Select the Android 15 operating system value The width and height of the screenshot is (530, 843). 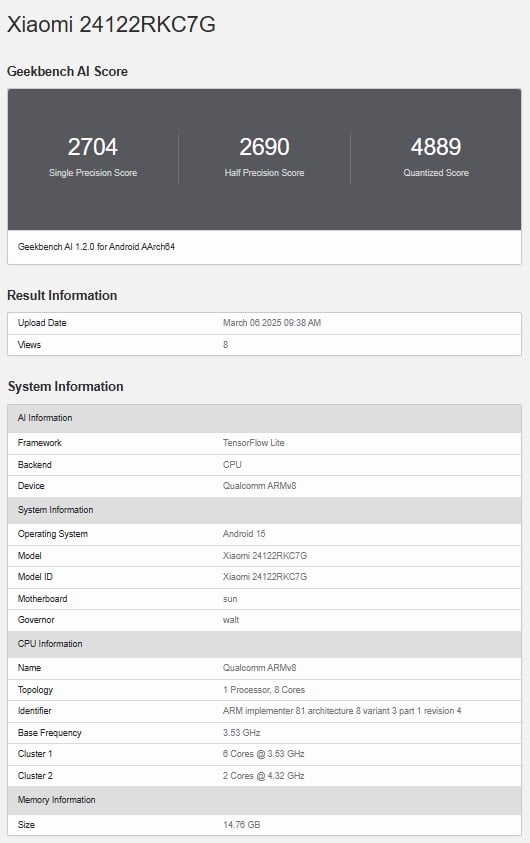click(244, 534)
